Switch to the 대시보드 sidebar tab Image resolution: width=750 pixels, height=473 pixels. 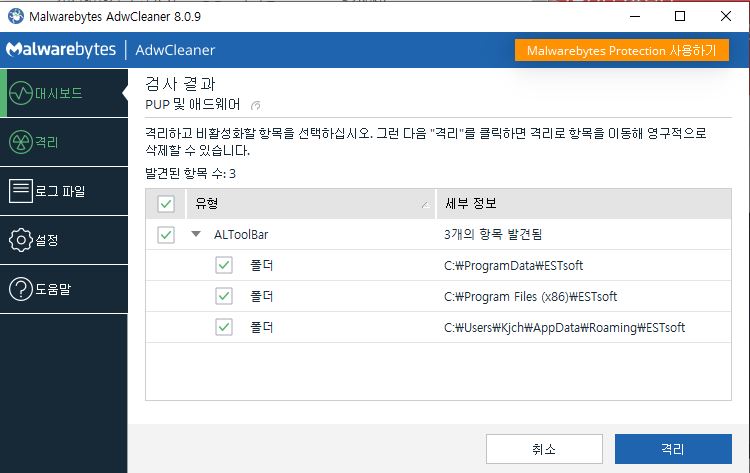click(x=64, y=93)
